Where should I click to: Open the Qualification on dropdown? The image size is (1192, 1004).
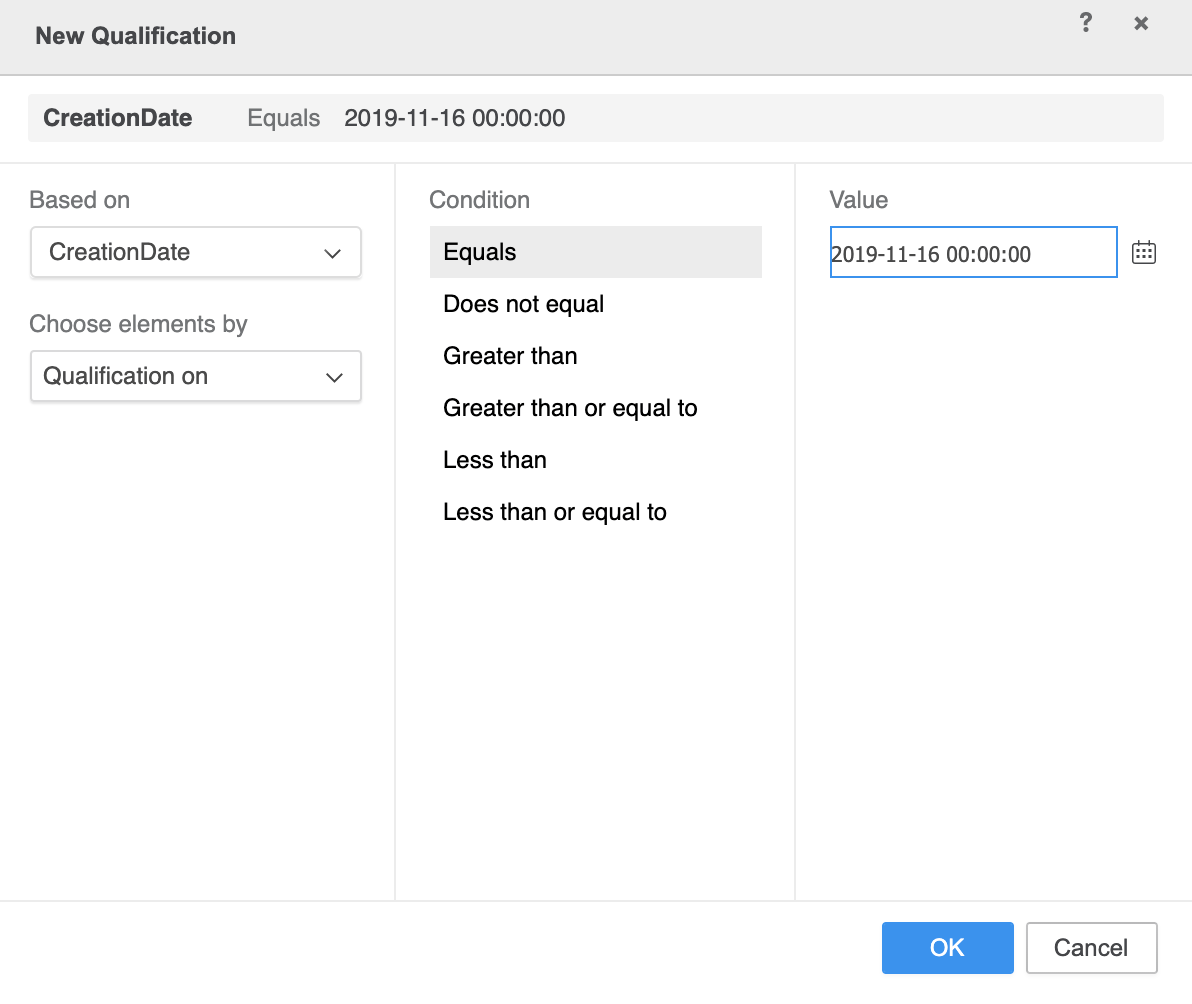(195, 377)
